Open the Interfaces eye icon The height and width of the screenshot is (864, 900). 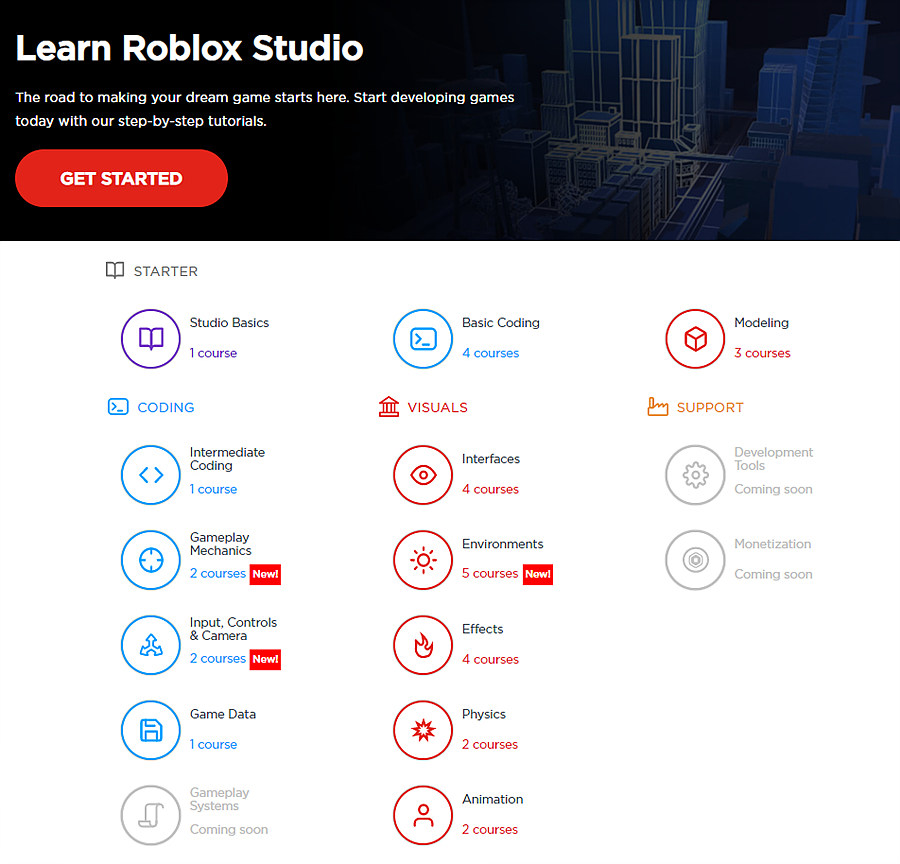pos(423,475)
